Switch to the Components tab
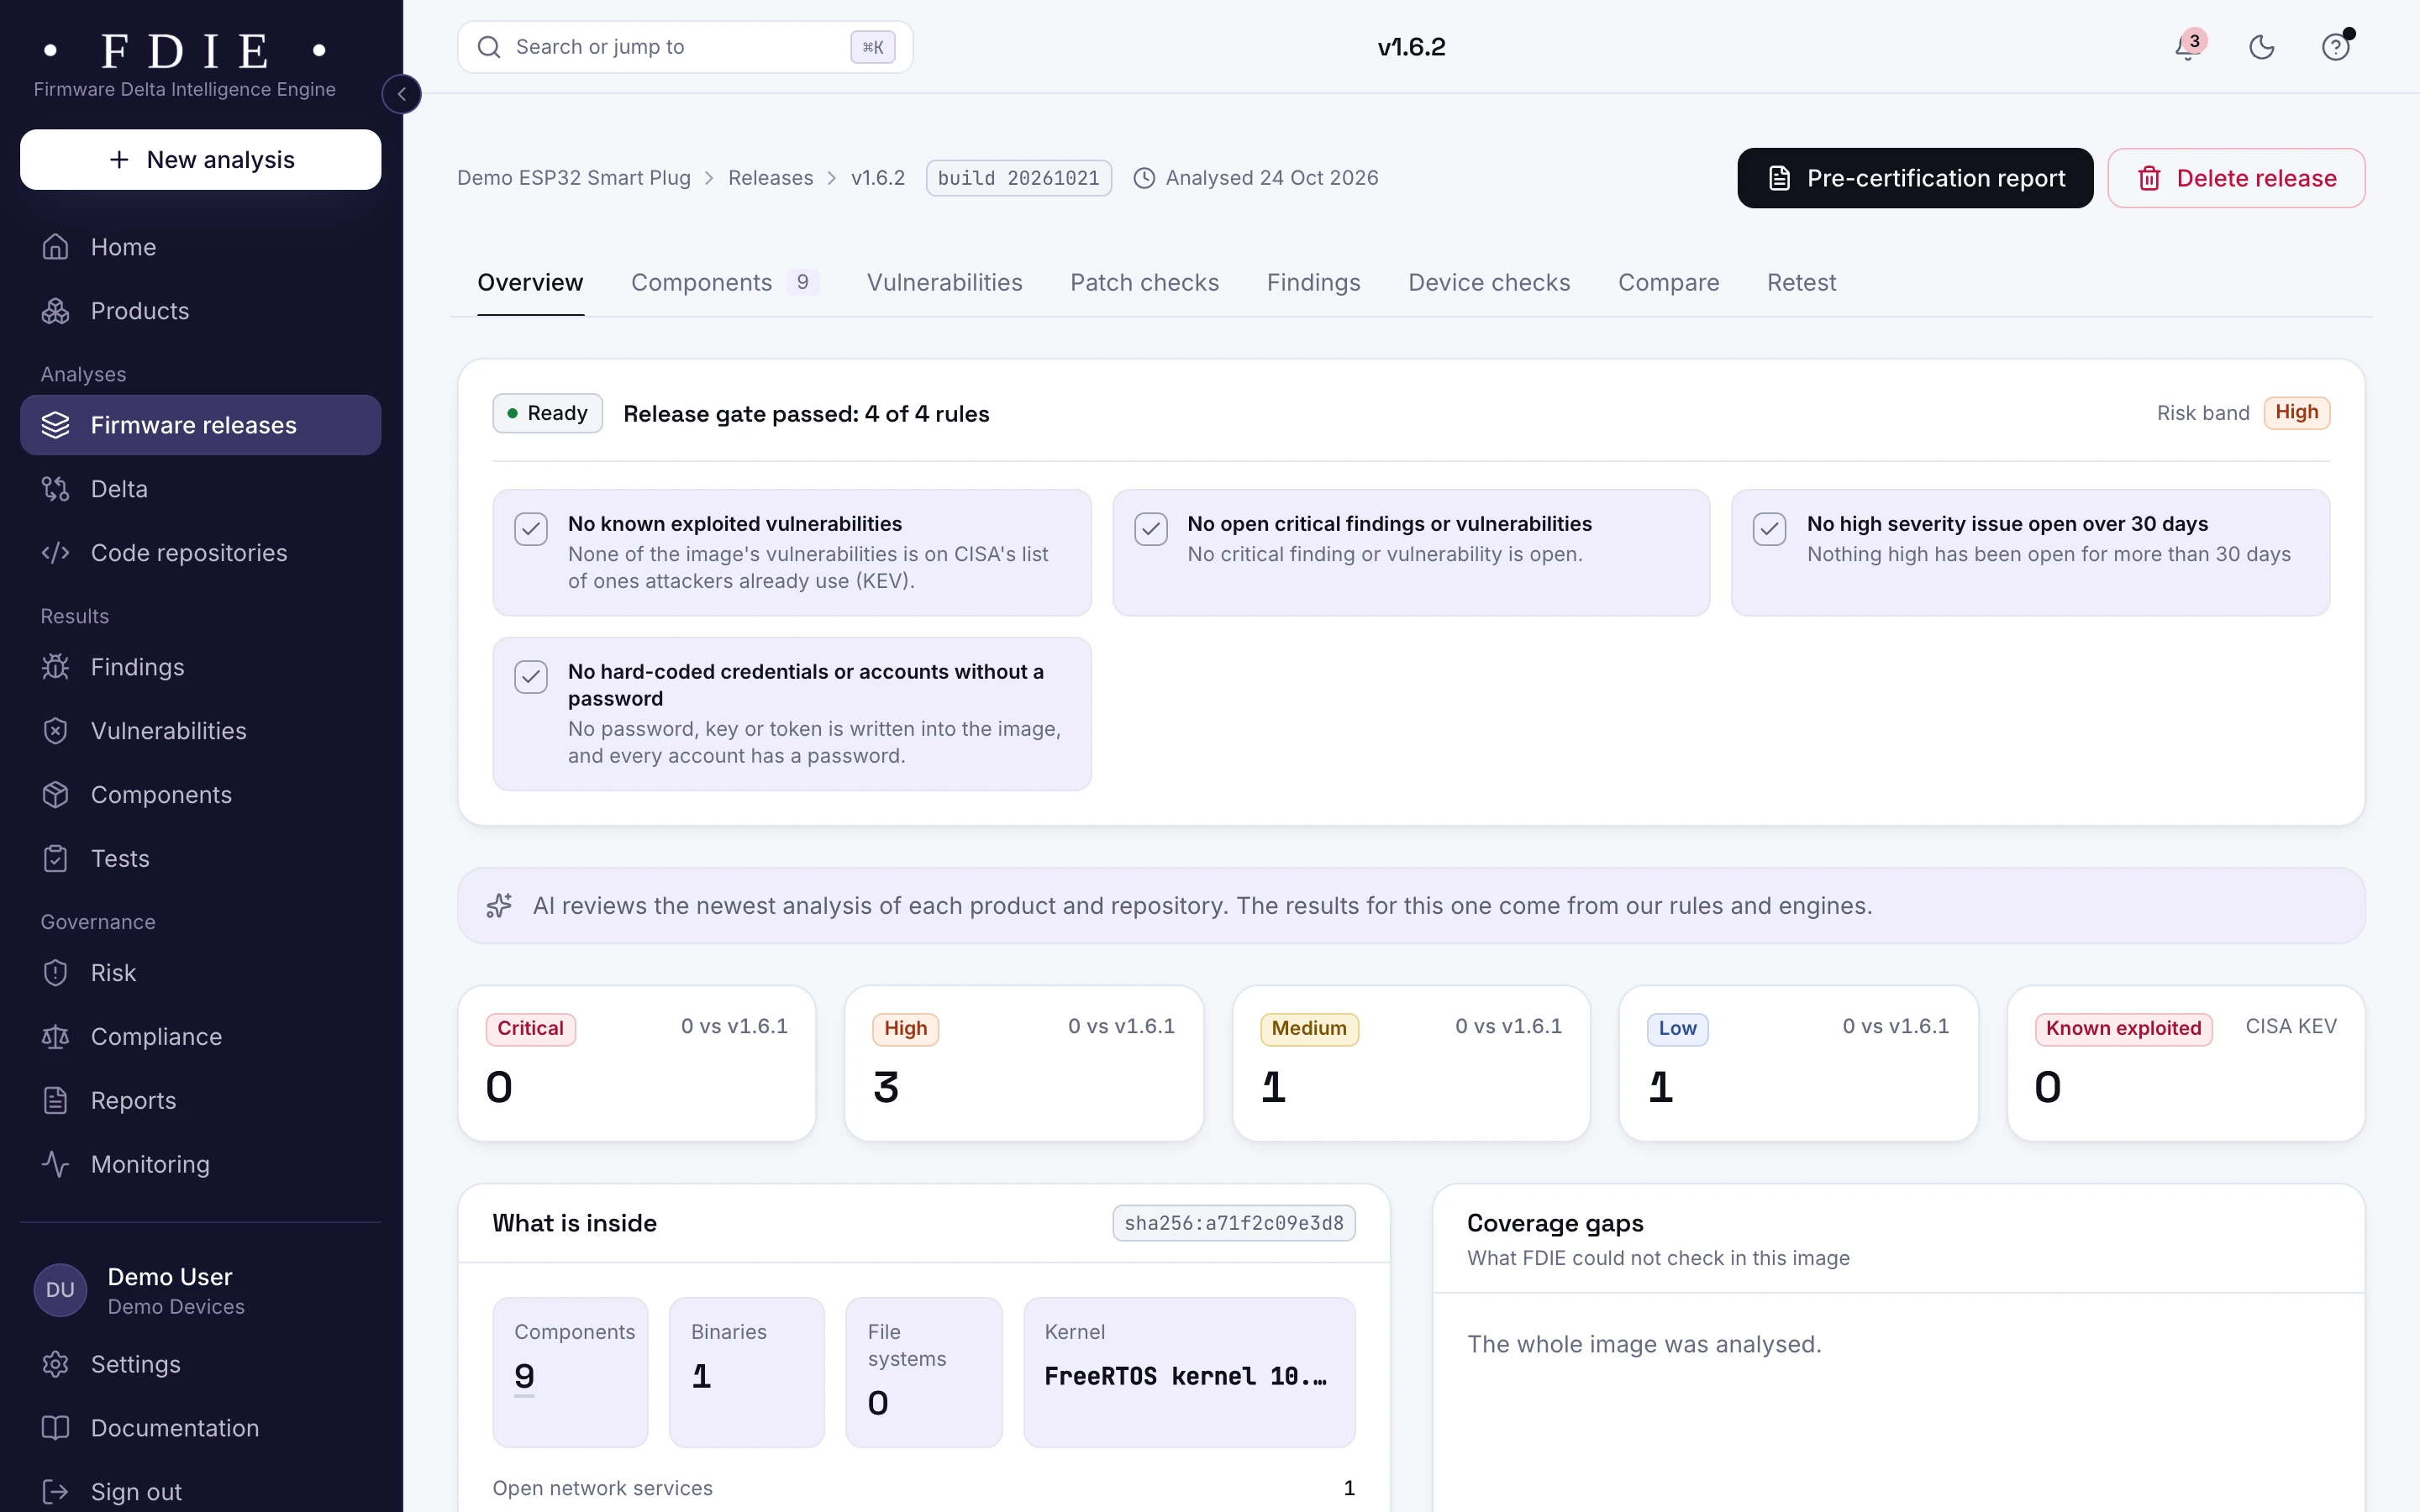This screenshot has width=2420, height=1512. click(725, 283)
